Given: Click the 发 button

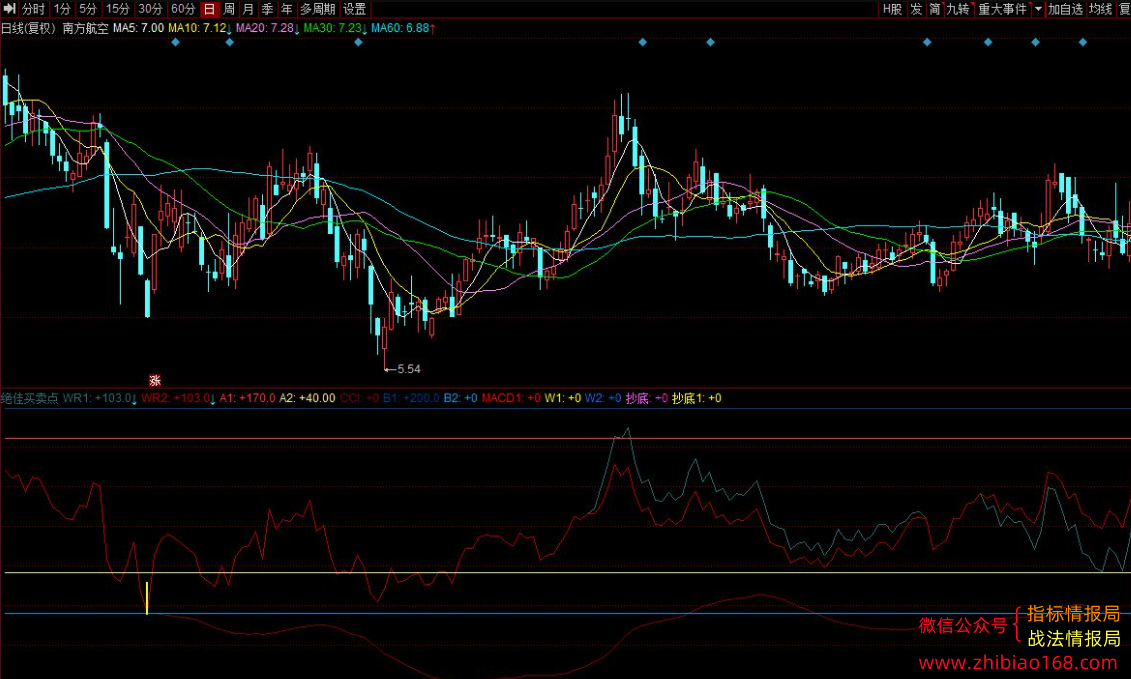Looking at the screenshot, I should (x=916, y=9).
